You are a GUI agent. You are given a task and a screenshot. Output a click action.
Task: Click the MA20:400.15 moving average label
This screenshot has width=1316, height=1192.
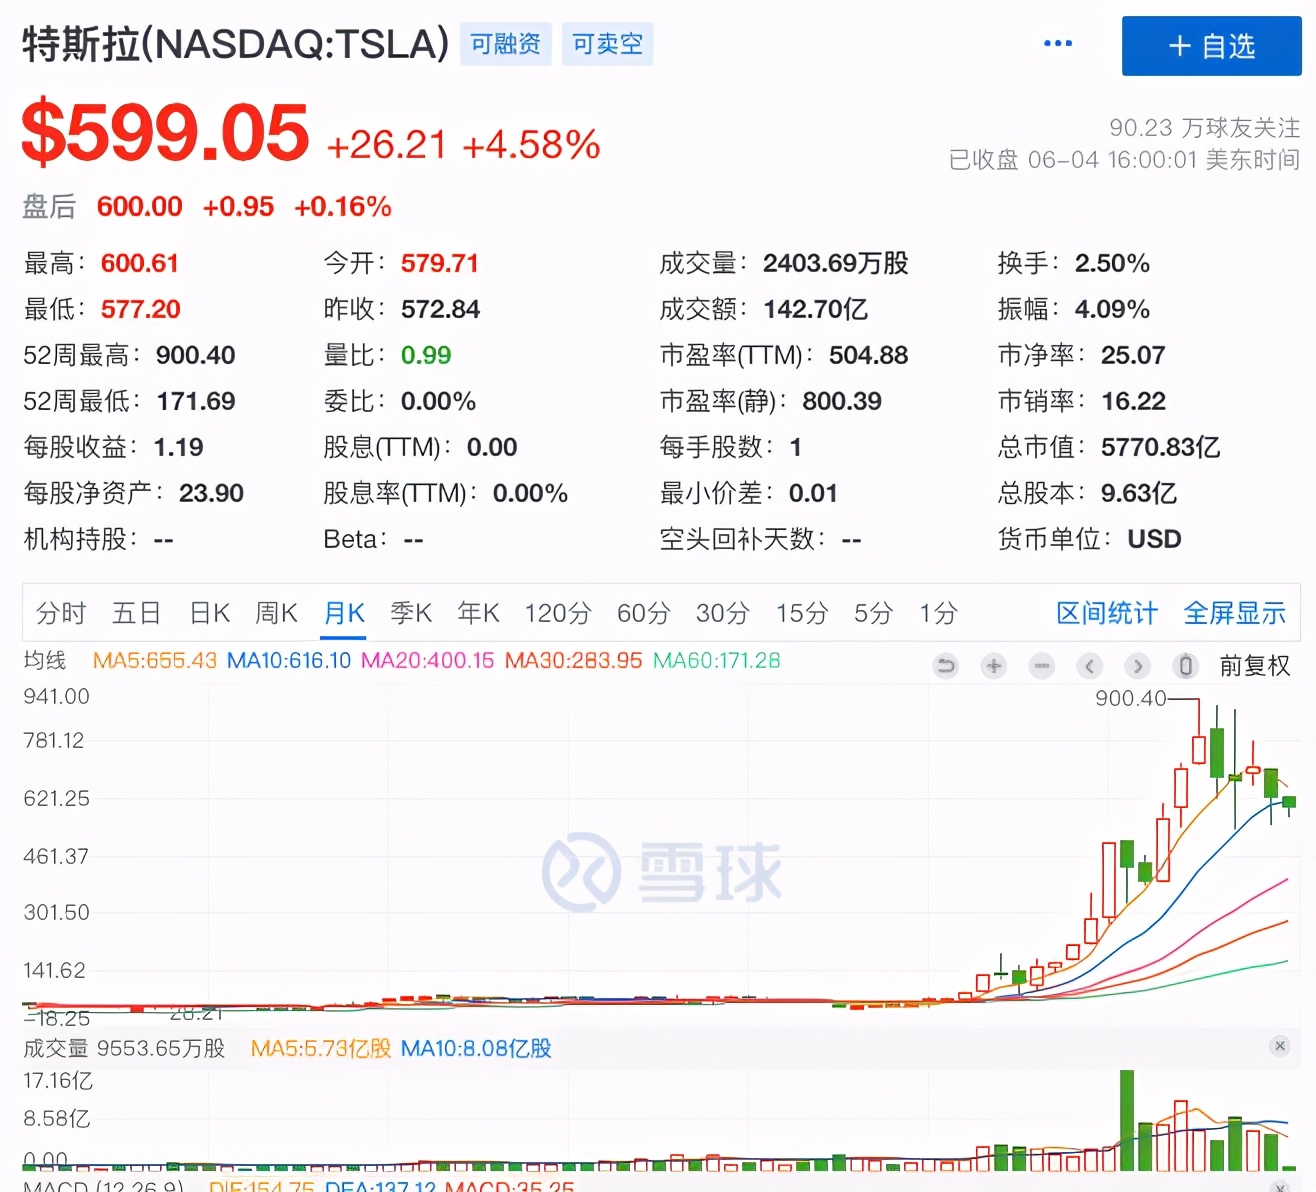[428, 660]
